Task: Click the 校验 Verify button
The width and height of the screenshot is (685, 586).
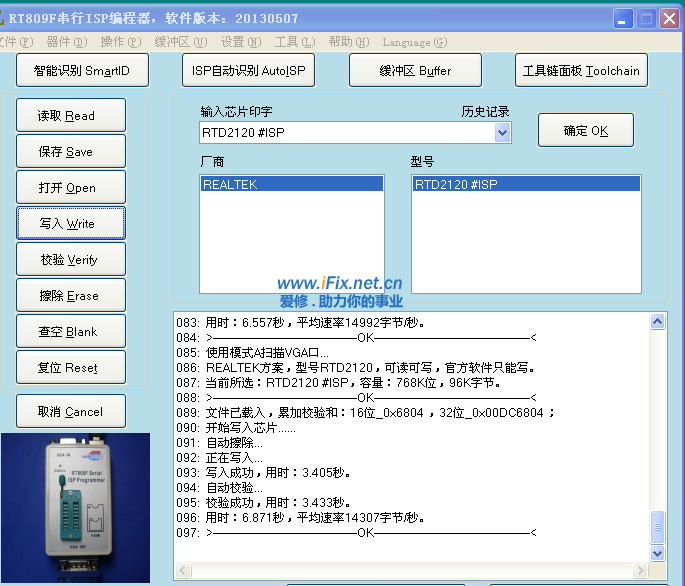Action: [70, 260]
